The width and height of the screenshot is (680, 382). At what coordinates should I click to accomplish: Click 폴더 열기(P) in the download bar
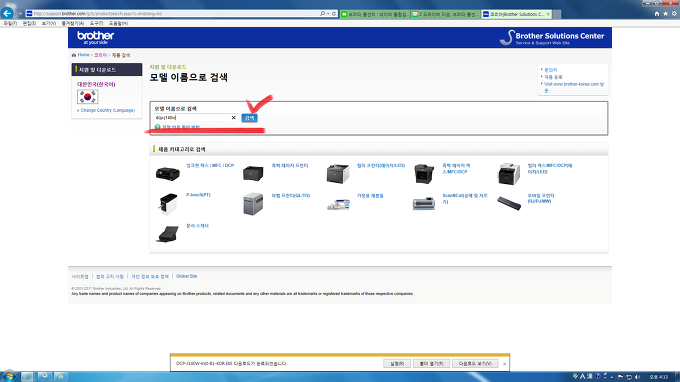431,364
